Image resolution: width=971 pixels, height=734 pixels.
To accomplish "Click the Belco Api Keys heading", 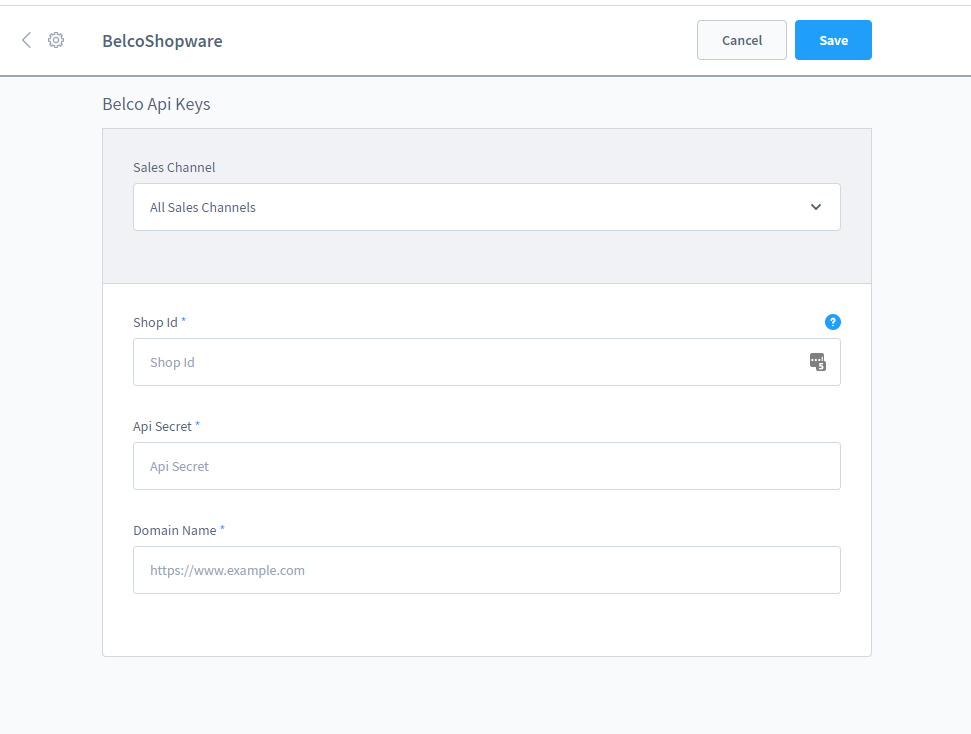I will (156, 104).
